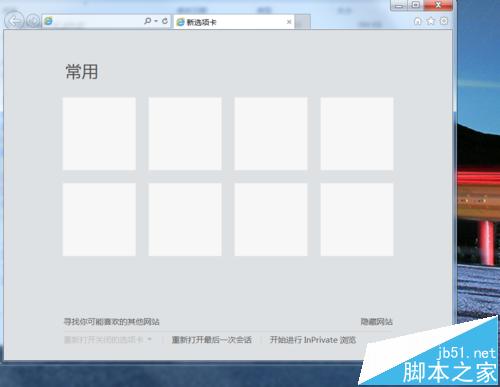Viewport: 500px width, 387px height.
Task: Refresh the page with the reload icon
Action: [x=165, y=21]
